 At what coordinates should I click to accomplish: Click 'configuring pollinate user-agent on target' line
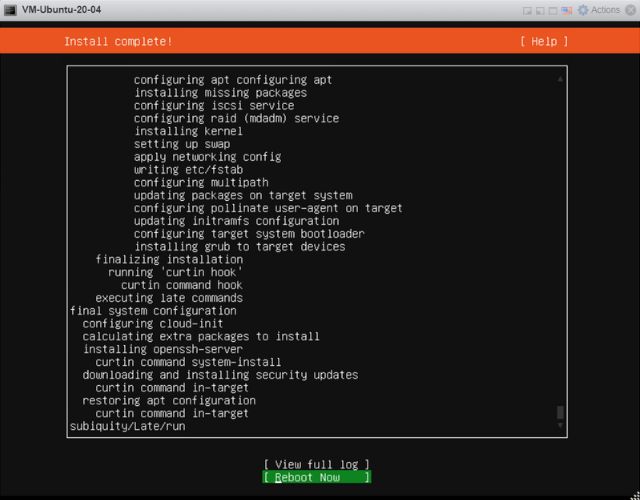pyautogui.click(x=268, y=208)
